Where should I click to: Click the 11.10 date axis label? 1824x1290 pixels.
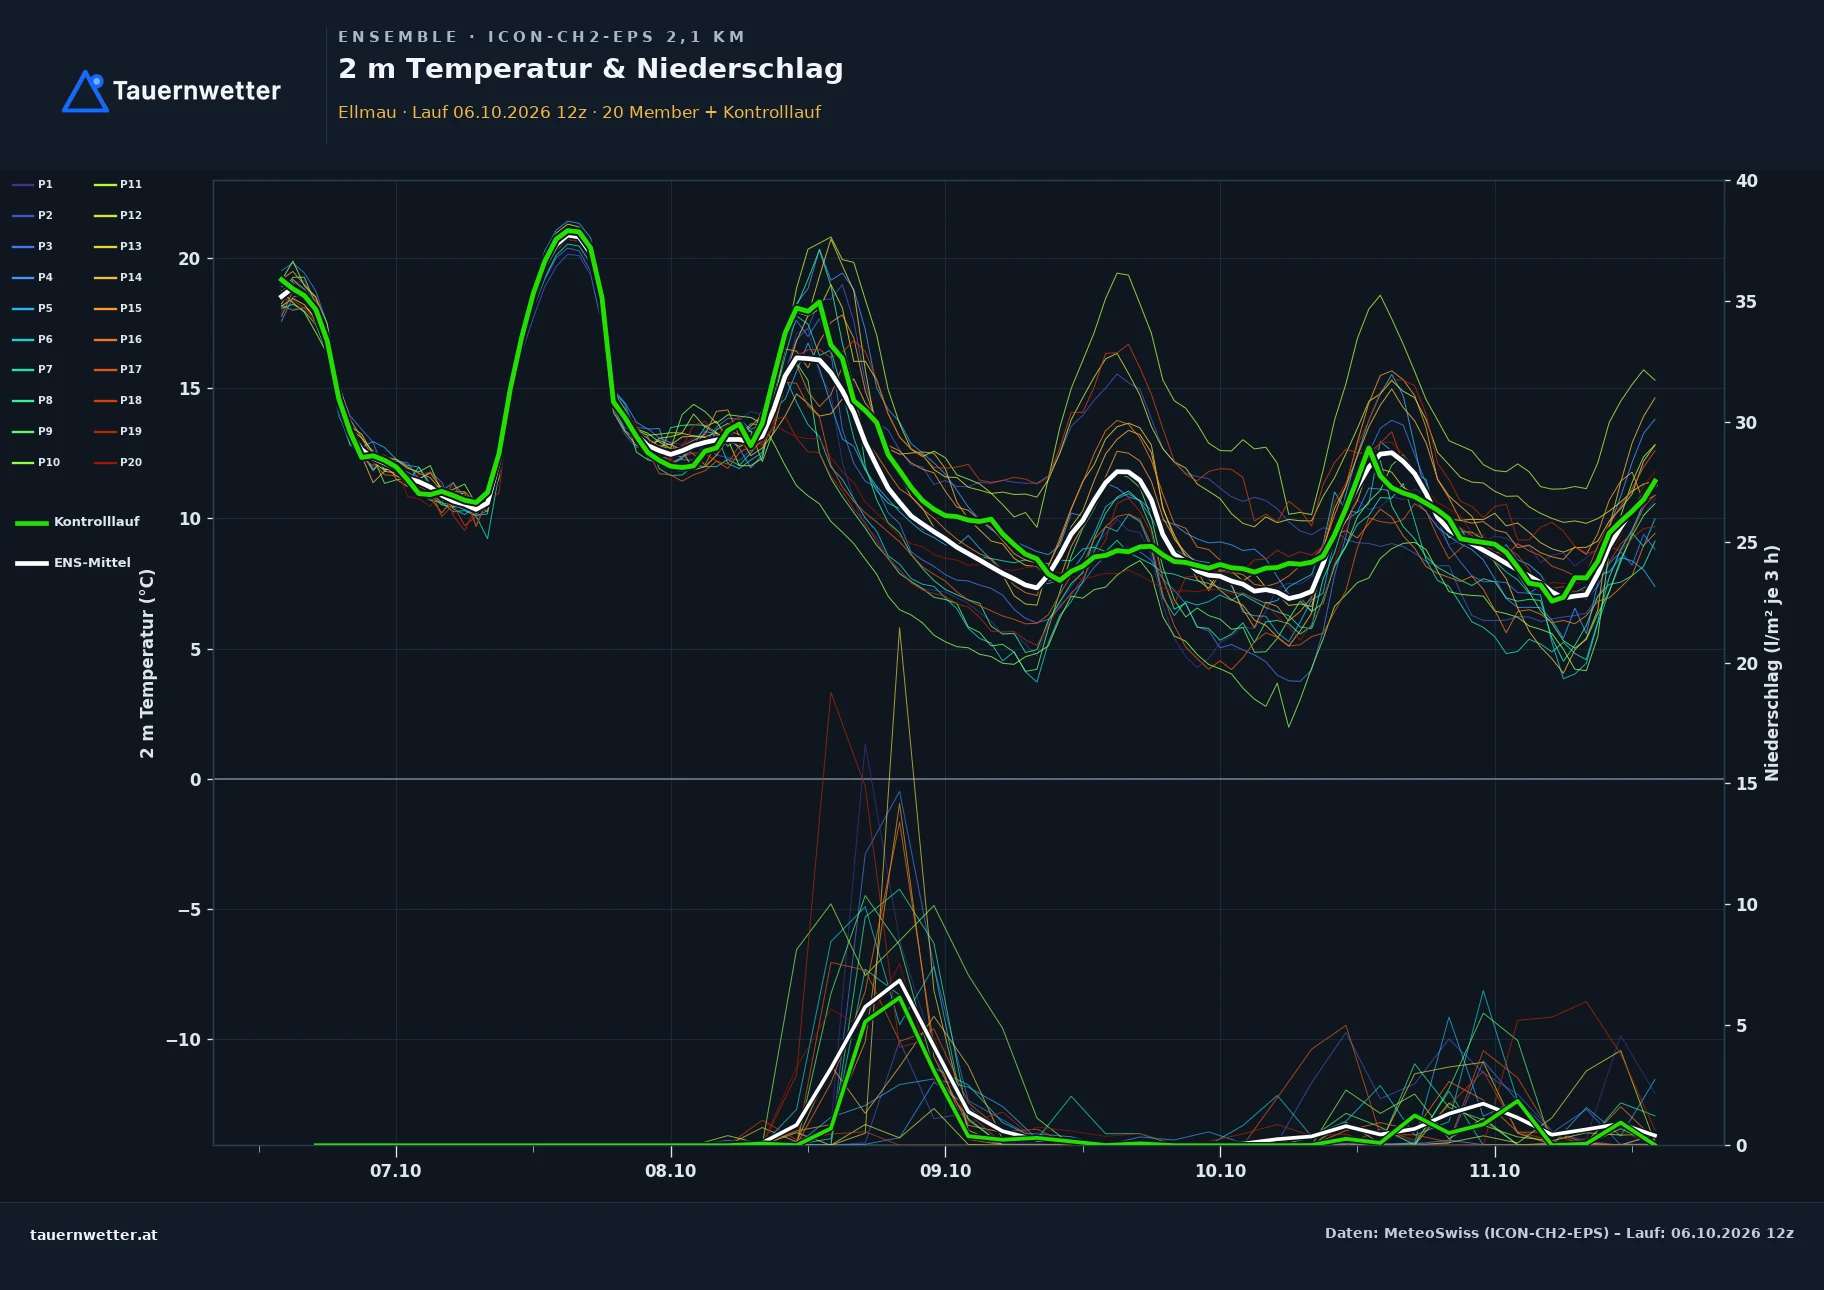1494,1171
